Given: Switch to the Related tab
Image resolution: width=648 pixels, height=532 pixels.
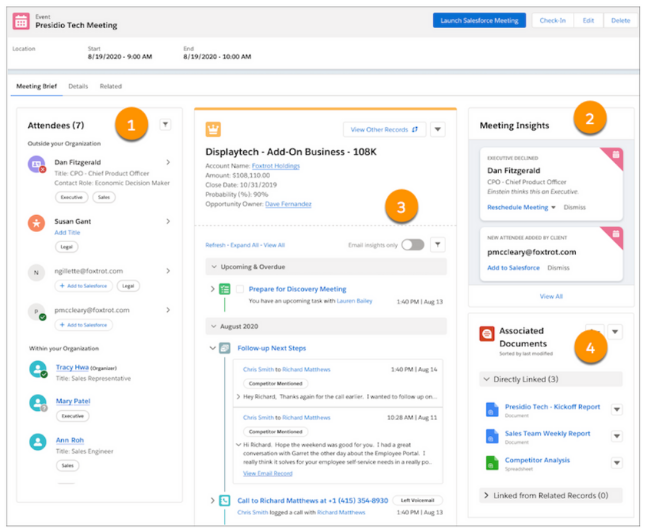Looking at the screenshot, I should [111, 86].
